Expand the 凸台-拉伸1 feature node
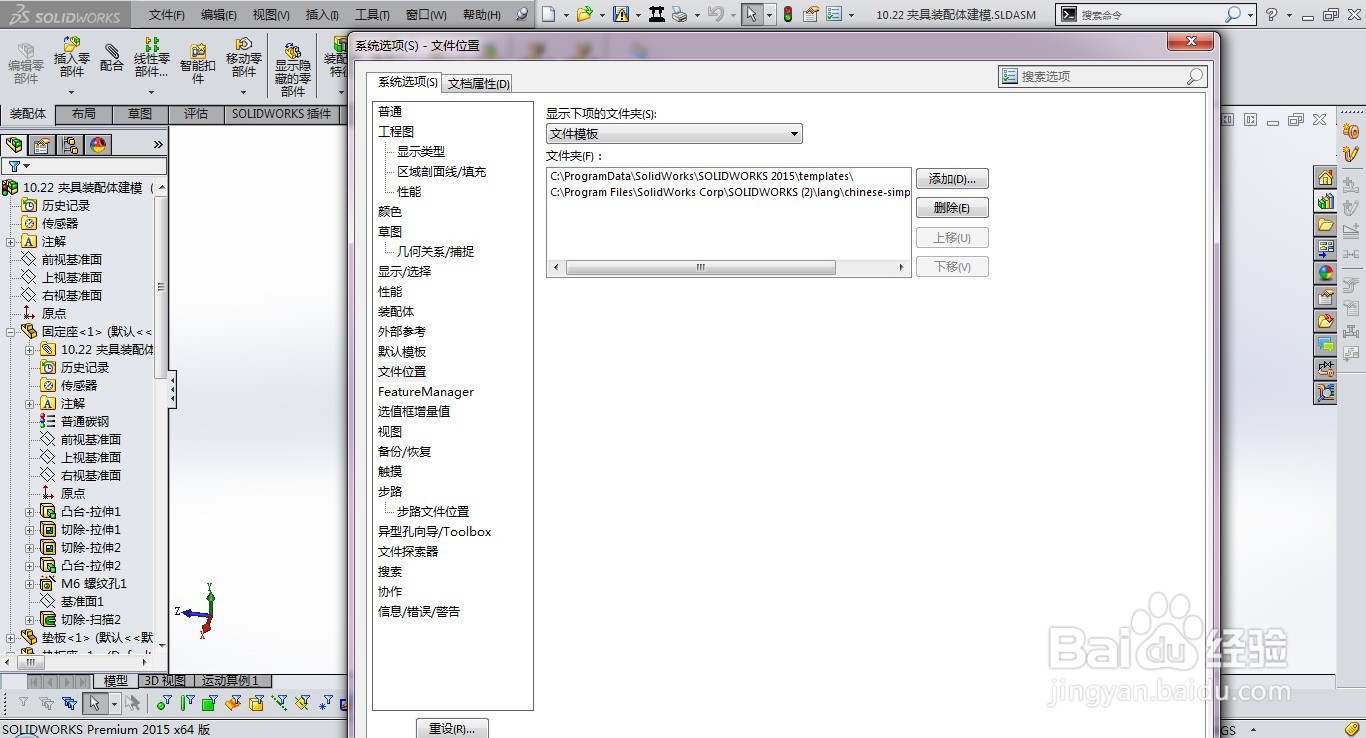This screenshot has width=1366, height=738. (x=30, y=511)
